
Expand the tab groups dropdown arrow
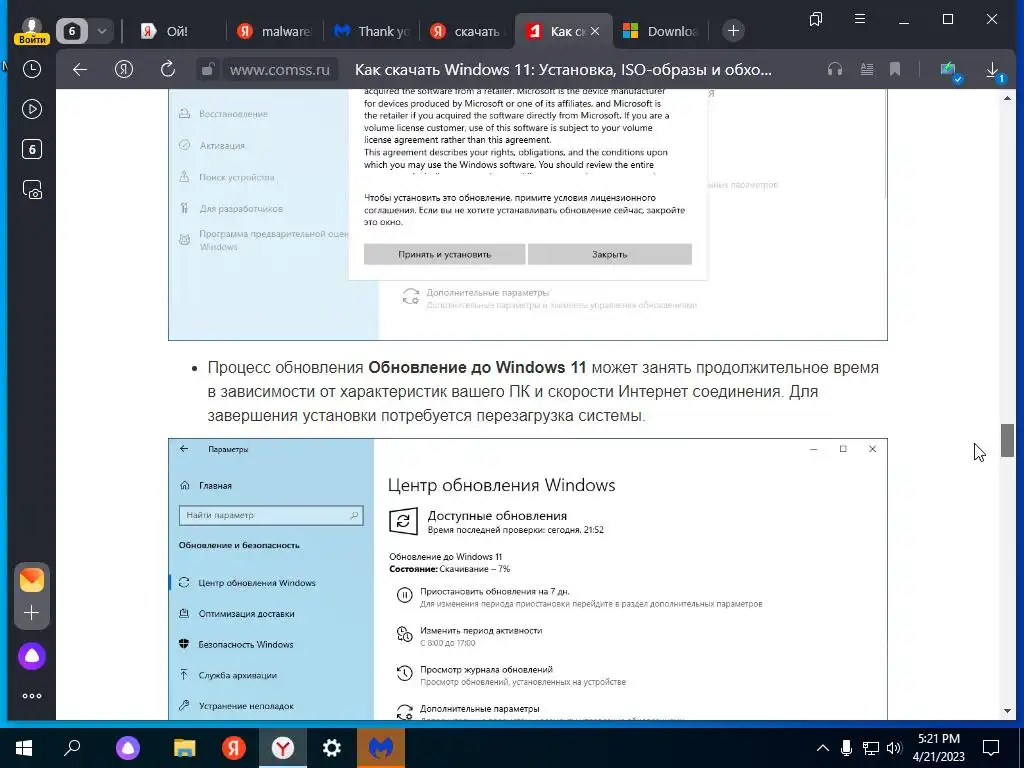point(102,31)
